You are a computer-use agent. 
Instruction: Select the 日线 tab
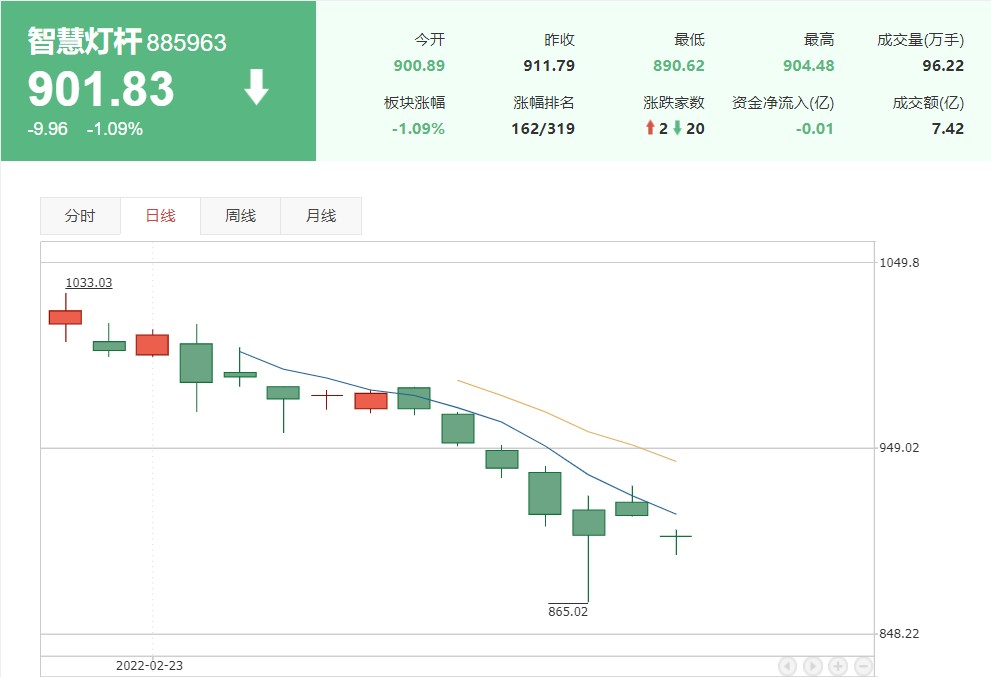(160, 216)
